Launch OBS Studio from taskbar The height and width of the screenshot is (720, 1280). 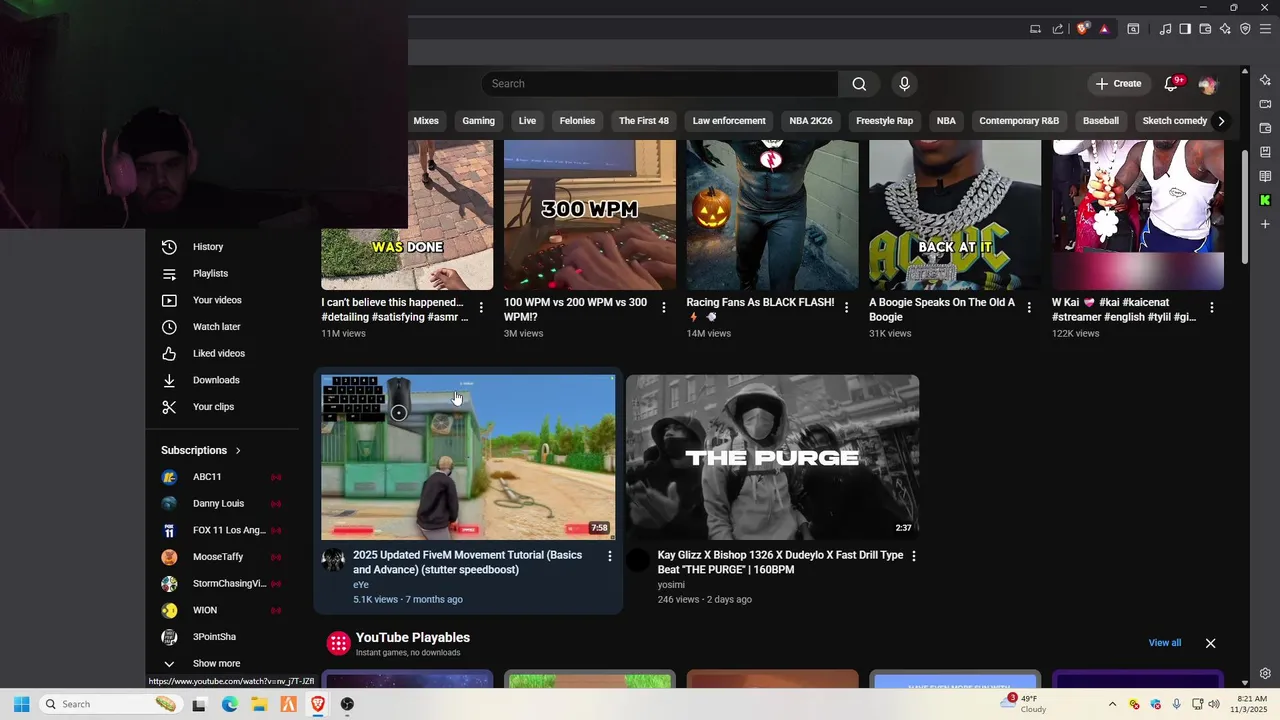[347, 704]
